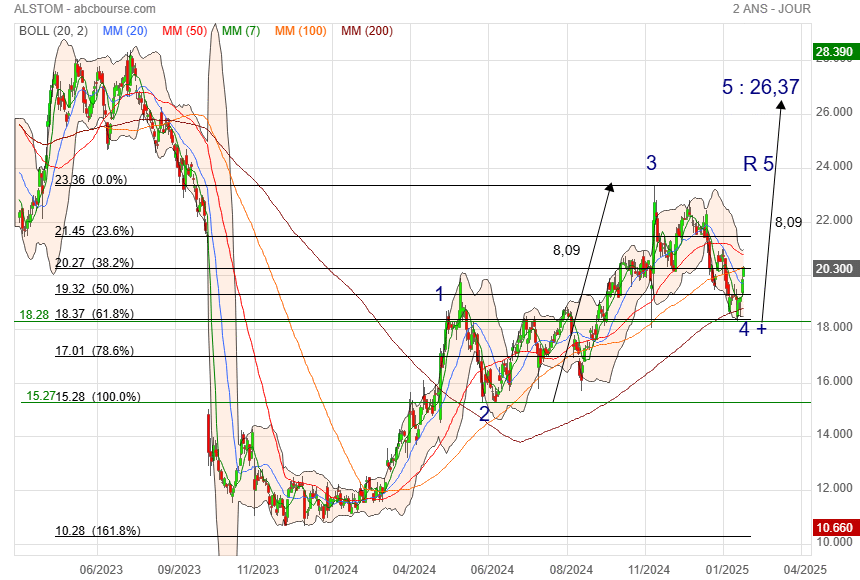Image resolution: width=860 pixels, height=580 pixels.
Task: Click the 11/2024 date axis label
Action: [649, 570]
